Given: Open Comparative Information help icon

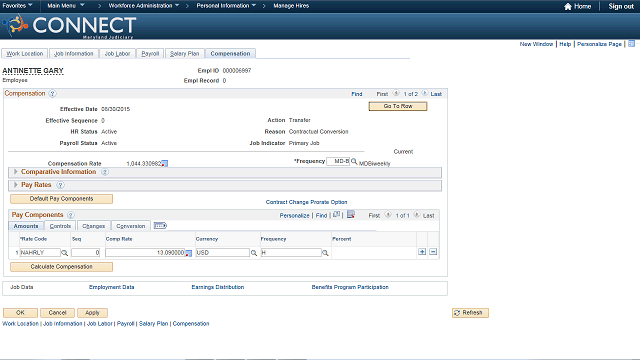Looking at the screenshot, I should [105, 172].
